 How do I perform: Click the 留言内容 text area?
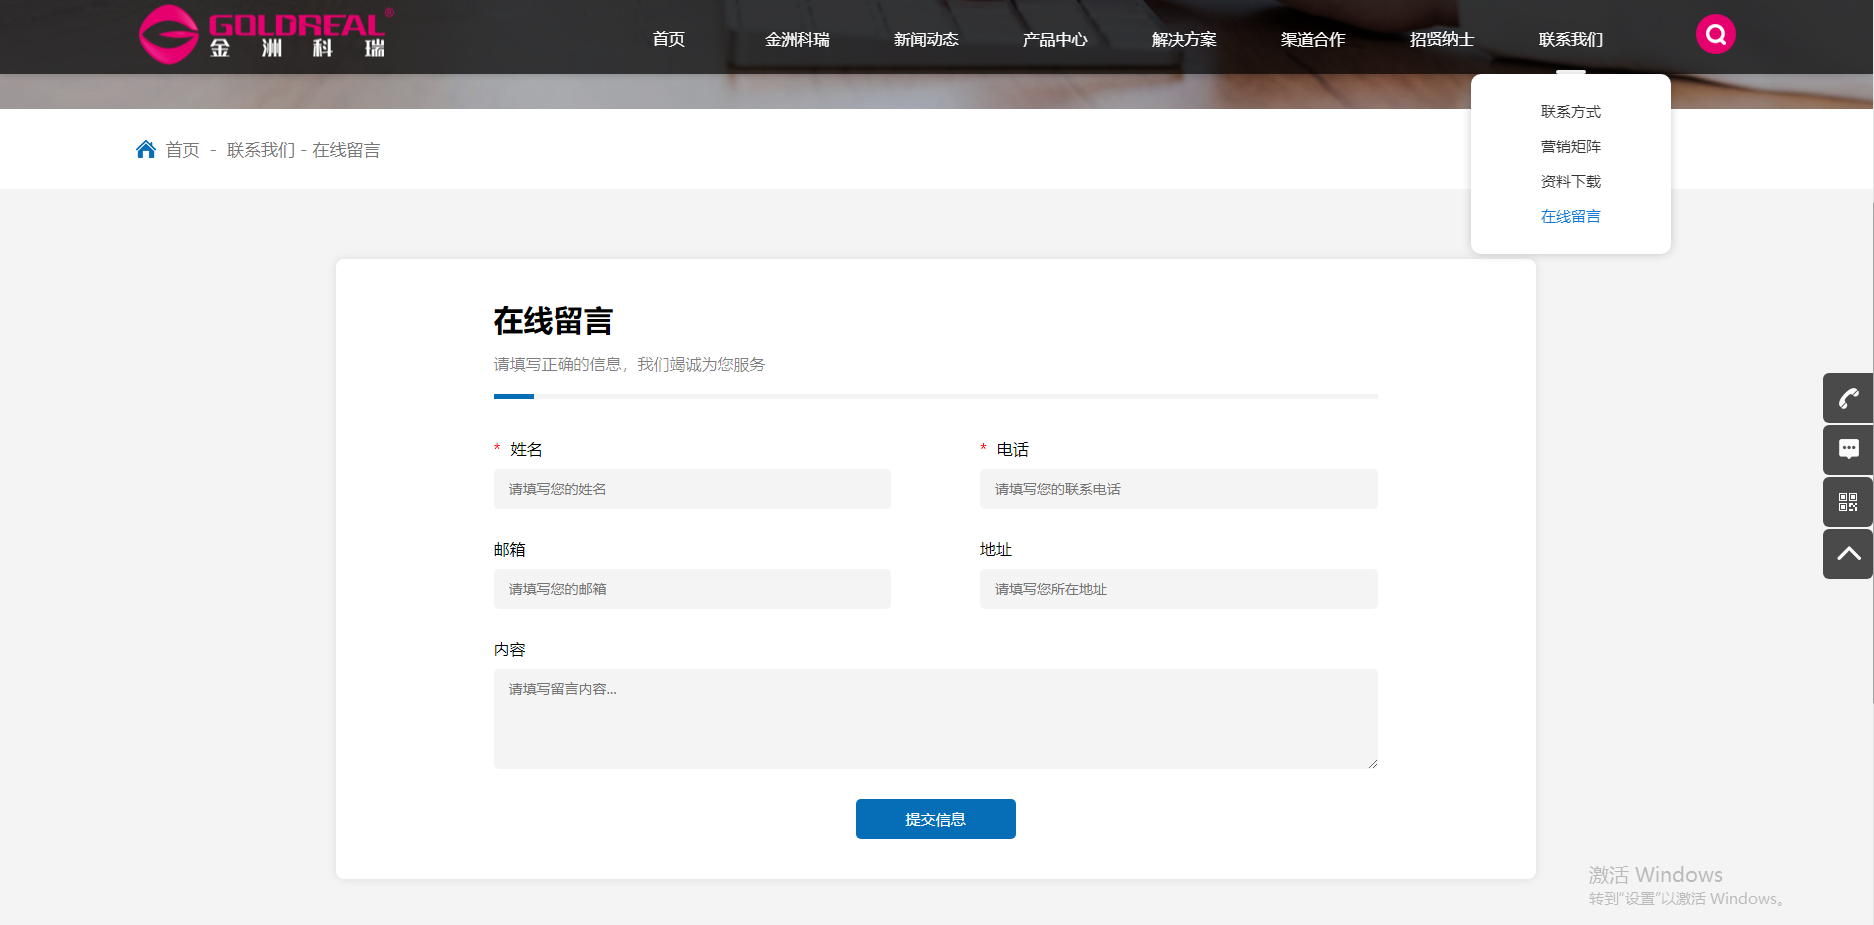(x=935, y=718)
